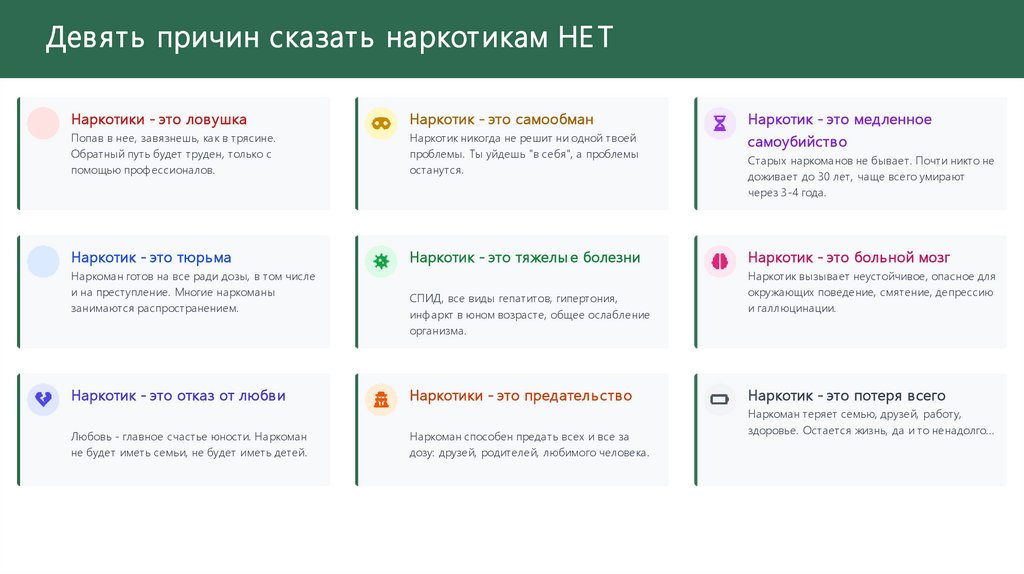Click heading 'Наркотик - это больной мозг'
Image resolution: width=1024 pixels, height=574 pixels.
849,257
